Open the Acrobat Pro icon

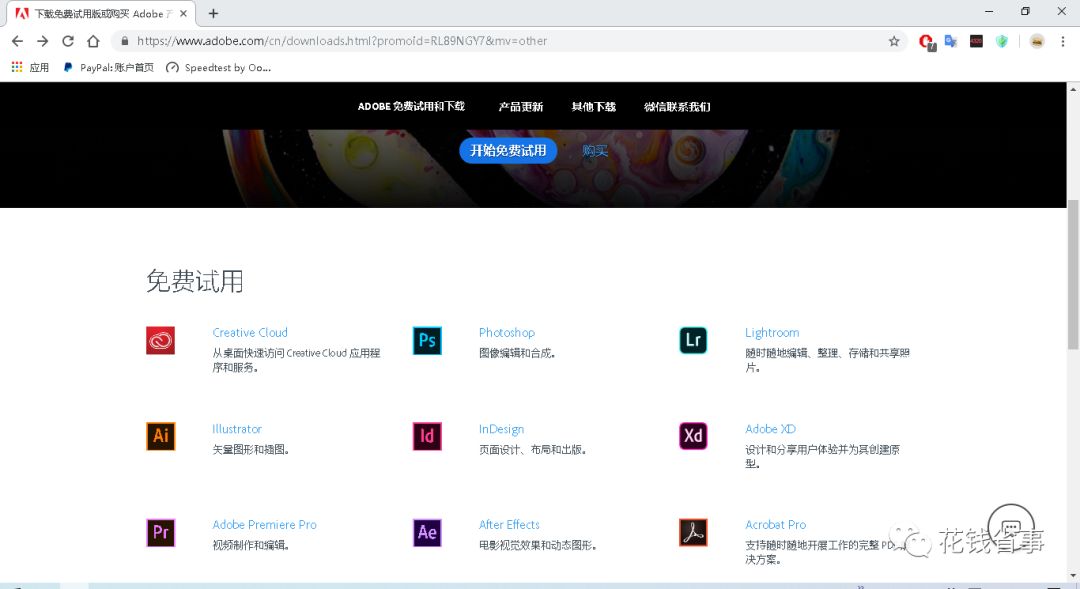[693, 533]
